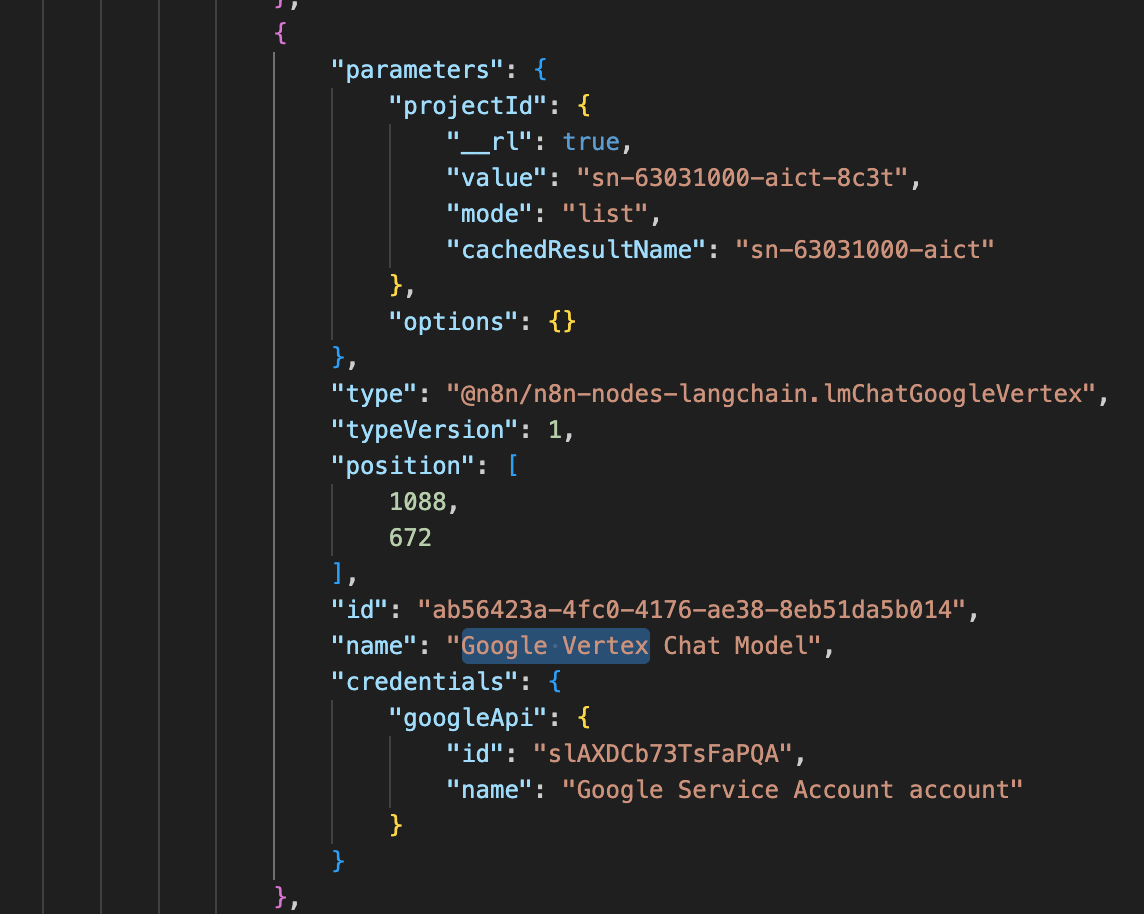Click the position value 1088
1144x914 pixels.
(417, 502)
